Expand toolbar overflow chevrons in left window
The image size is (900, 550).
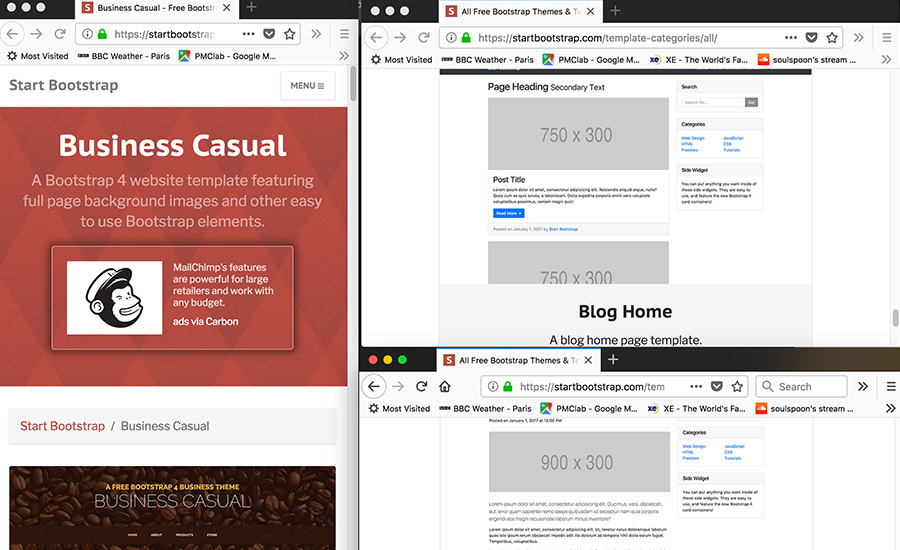pos(316,34)
